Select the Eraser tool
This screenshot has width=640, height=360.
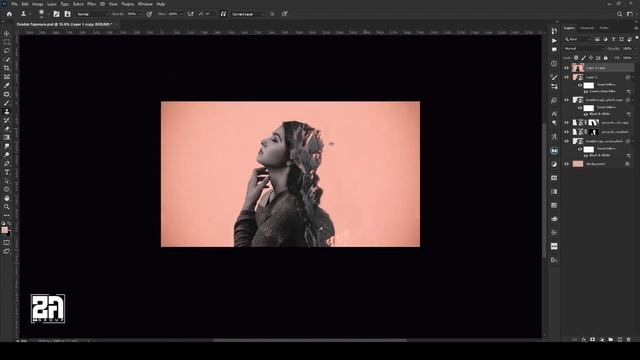coord(7,129)
